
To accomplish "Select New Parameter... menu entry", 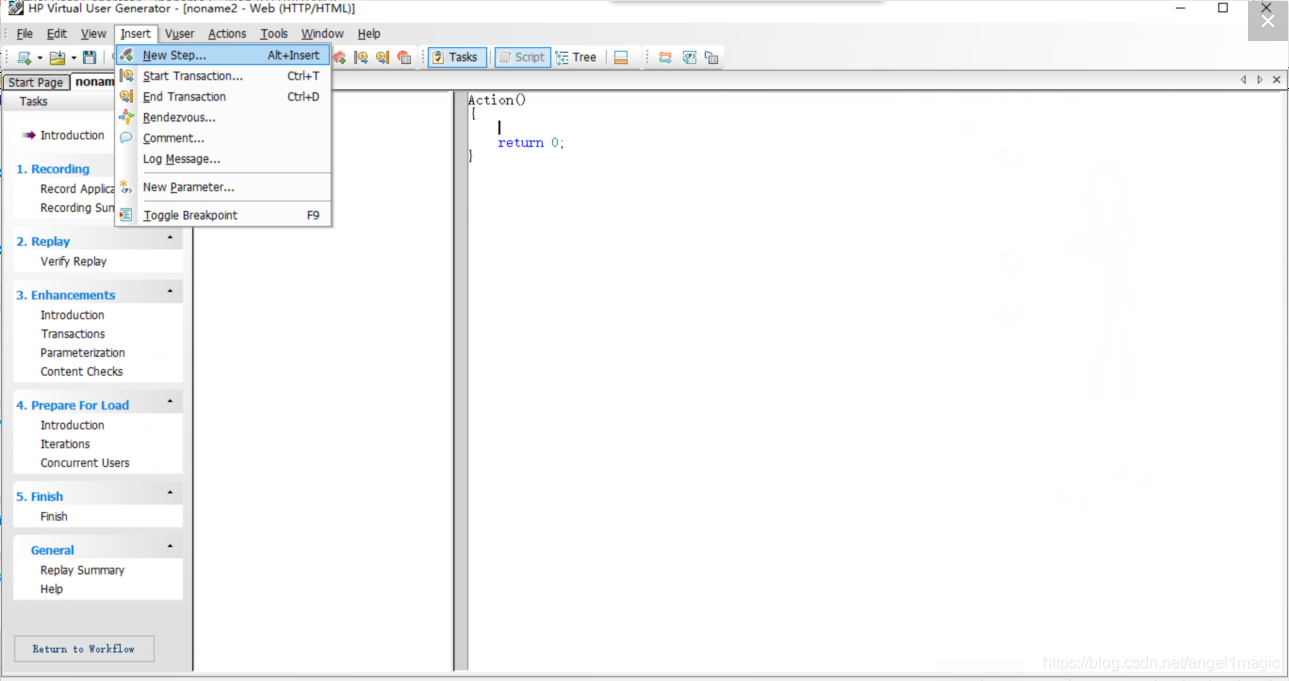I will [223, 187].
